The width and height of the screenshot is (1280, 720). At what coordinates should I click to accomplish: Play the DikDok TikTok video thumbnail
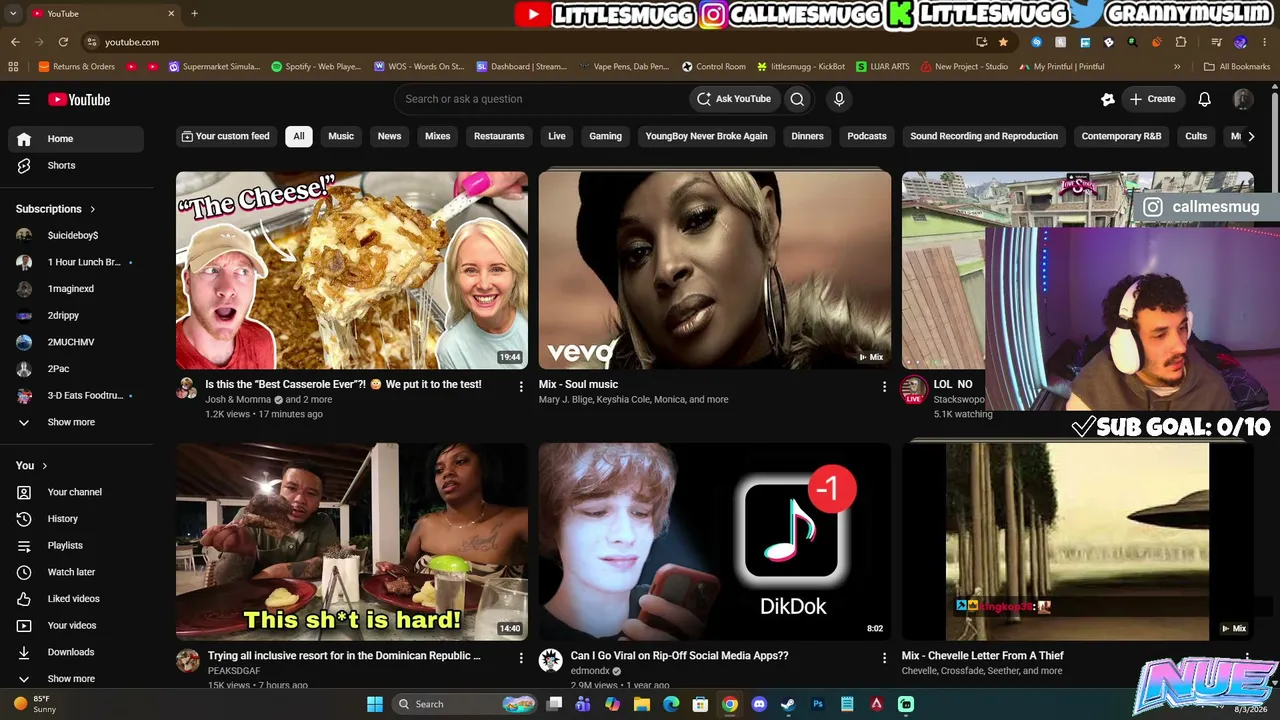click(x=715, y=542)
